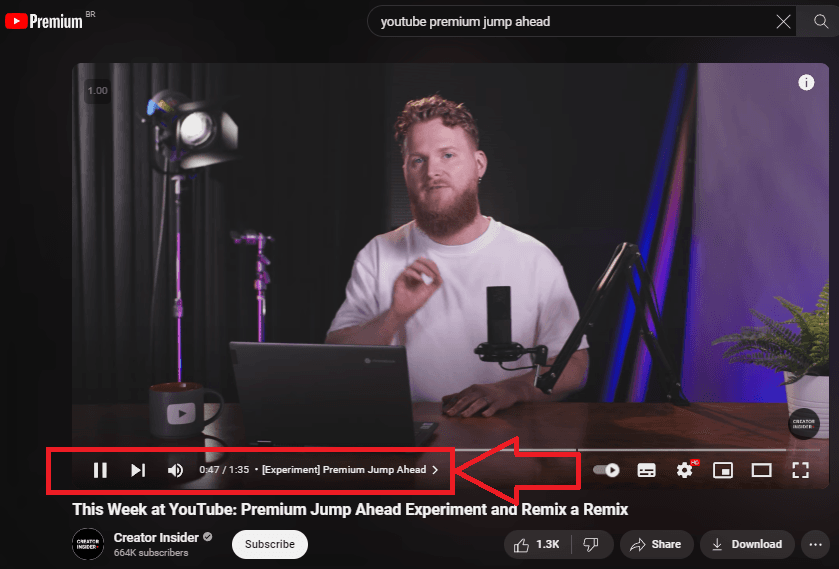Go to YouTube Premium home logo
The image size is (839, 569).
44,22
